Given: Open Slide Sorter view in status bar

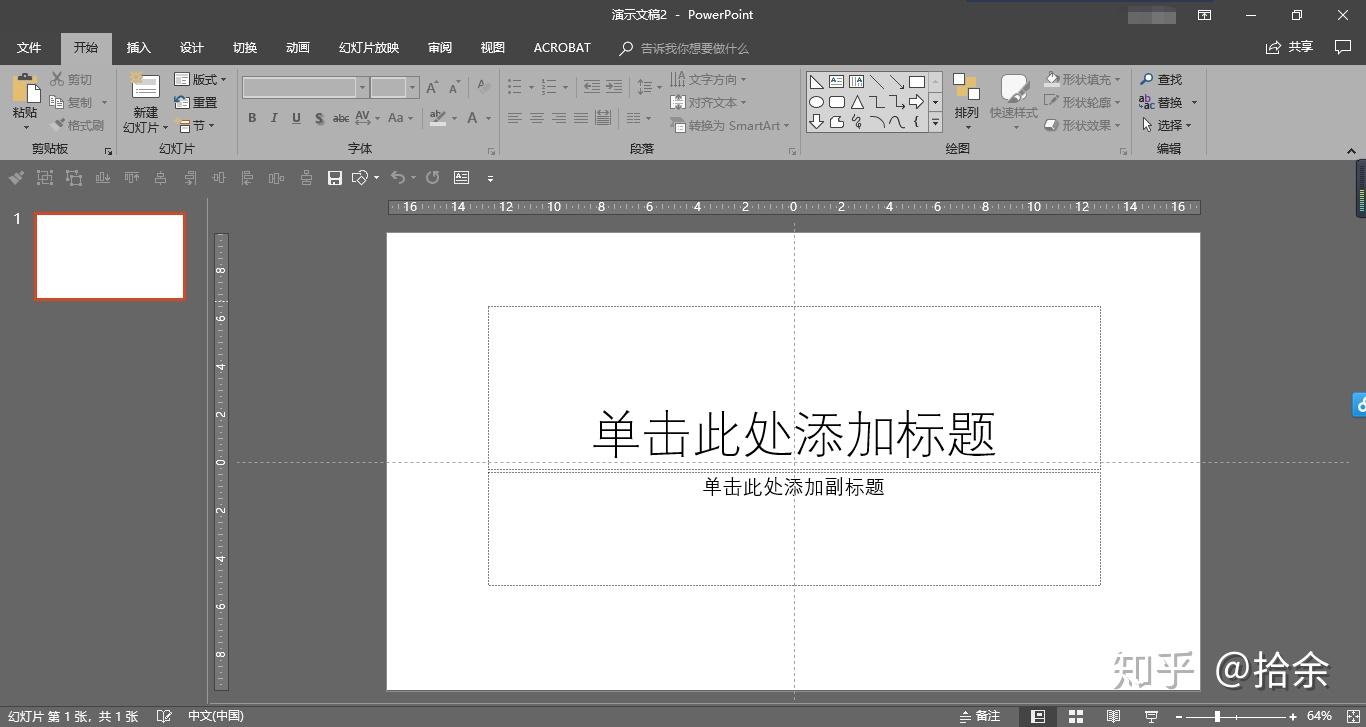Looking at the screenshot, I should (x=1076, y=716).
